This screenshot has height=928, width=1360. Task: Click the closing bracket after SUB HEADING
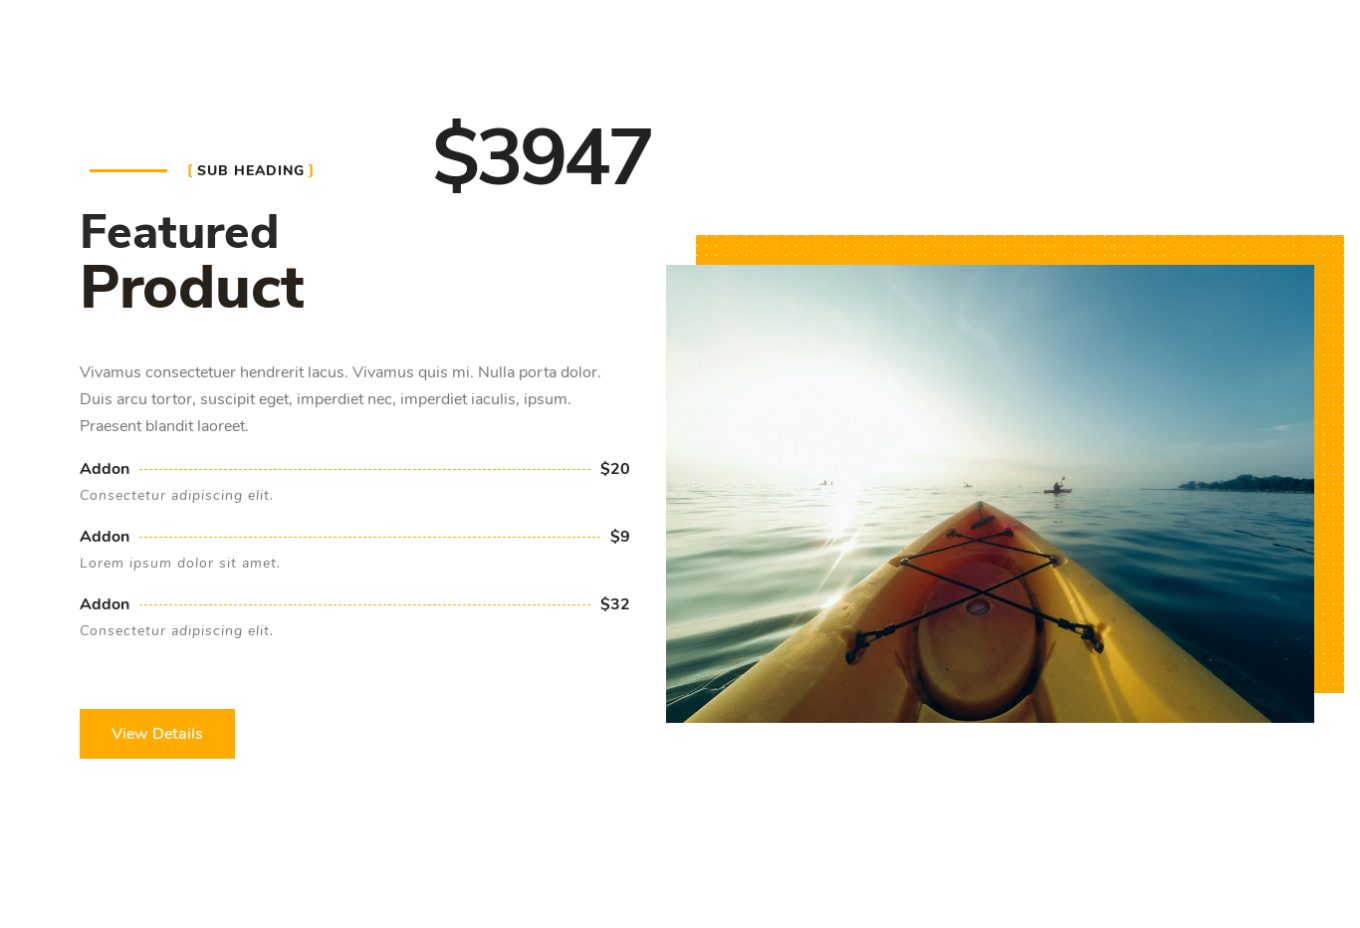click(x=311, y=170)
